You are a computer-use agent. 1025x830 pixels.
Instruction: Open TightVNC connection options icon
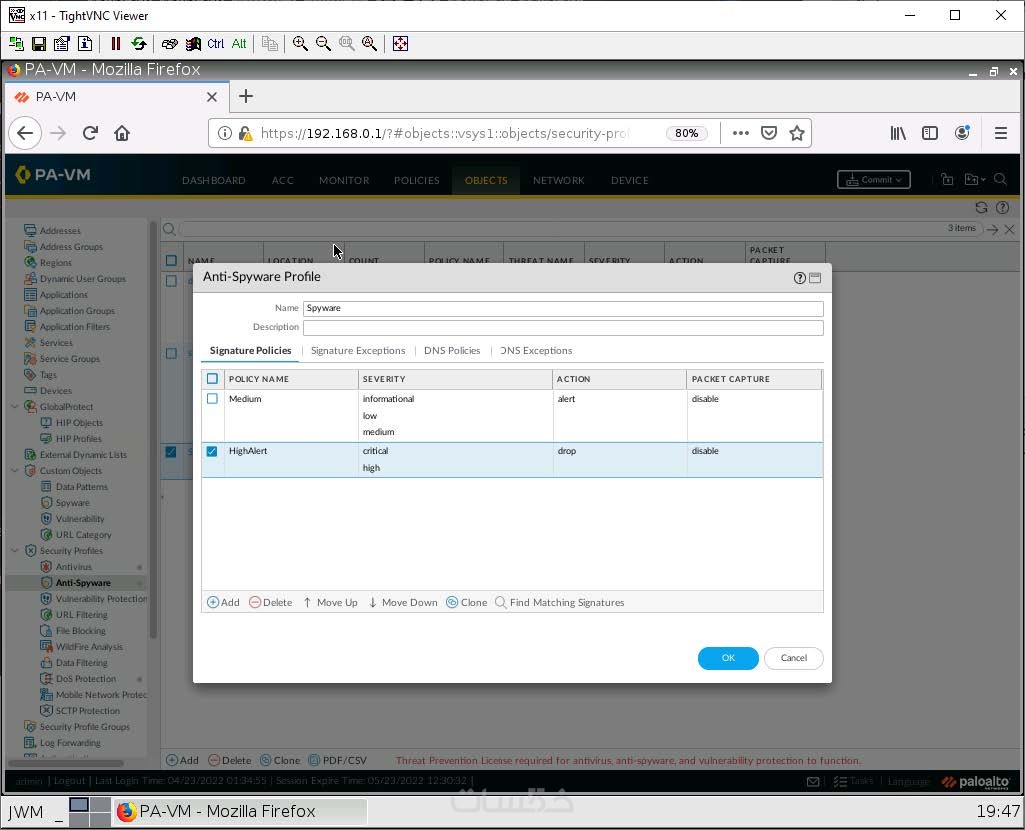(x=61, y=44)
